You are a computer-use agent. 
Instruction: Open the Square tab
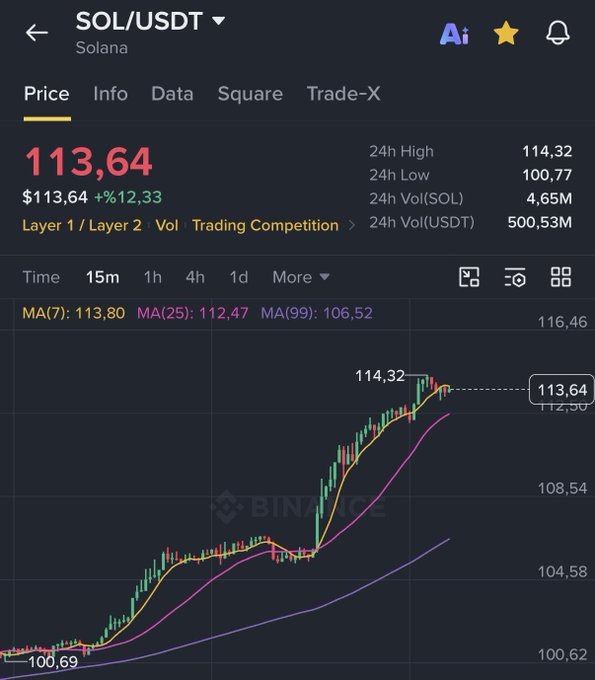point(250,94)
